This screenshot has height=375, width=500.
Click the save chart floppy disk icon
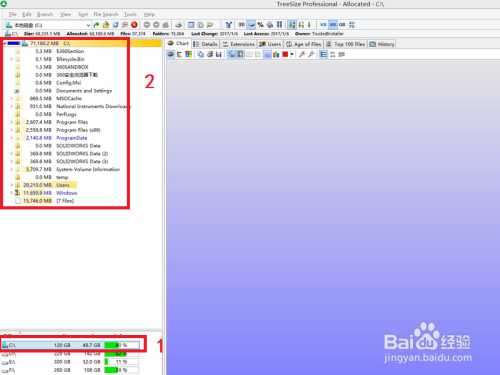(x=218, y=54)
